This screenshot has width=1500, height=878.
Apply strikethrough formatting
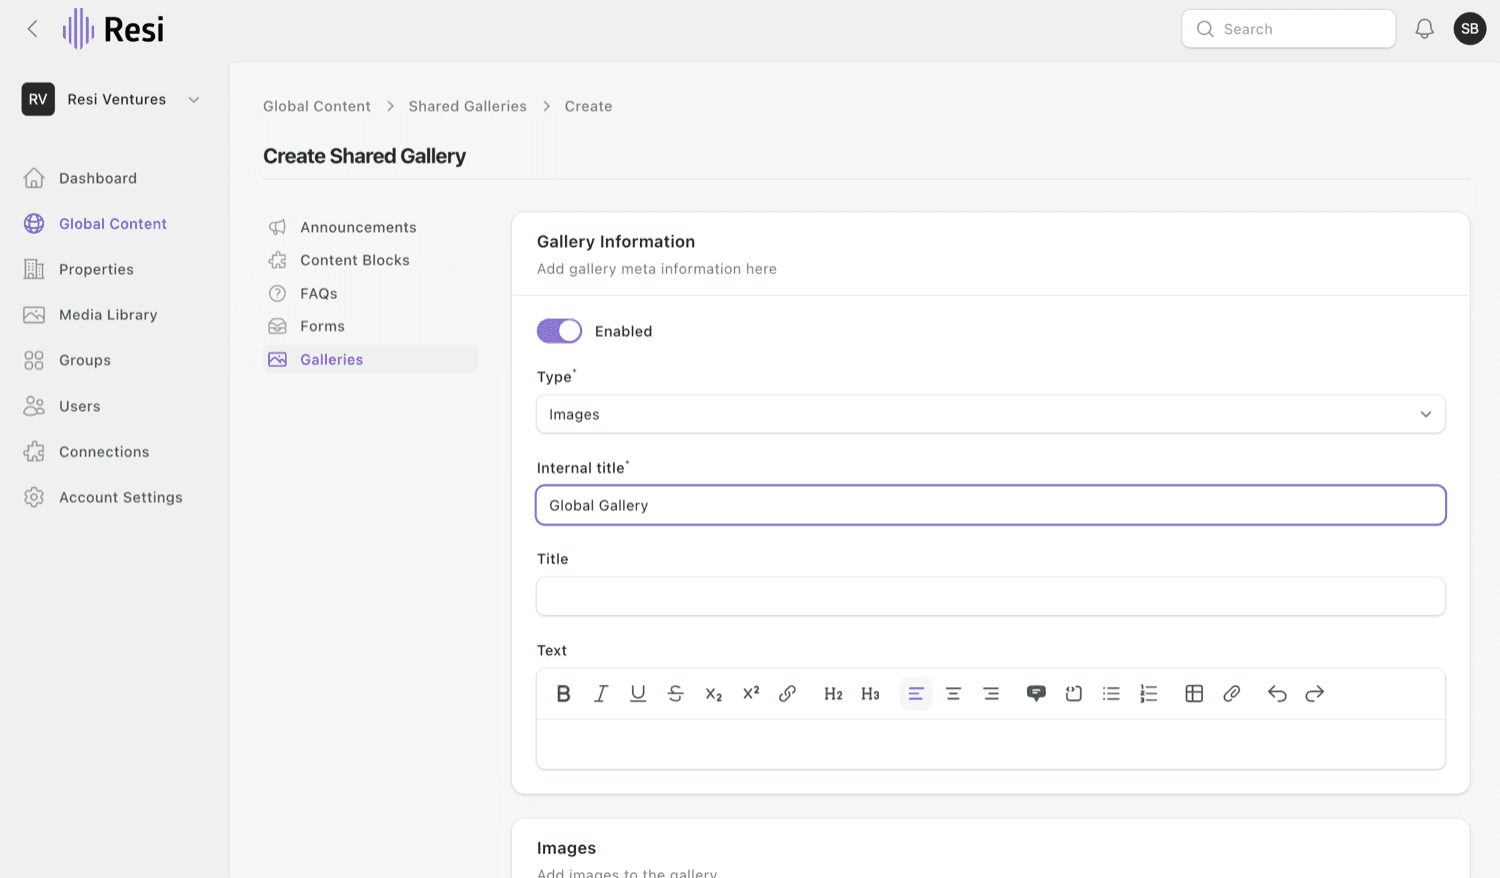pos(676,694)
